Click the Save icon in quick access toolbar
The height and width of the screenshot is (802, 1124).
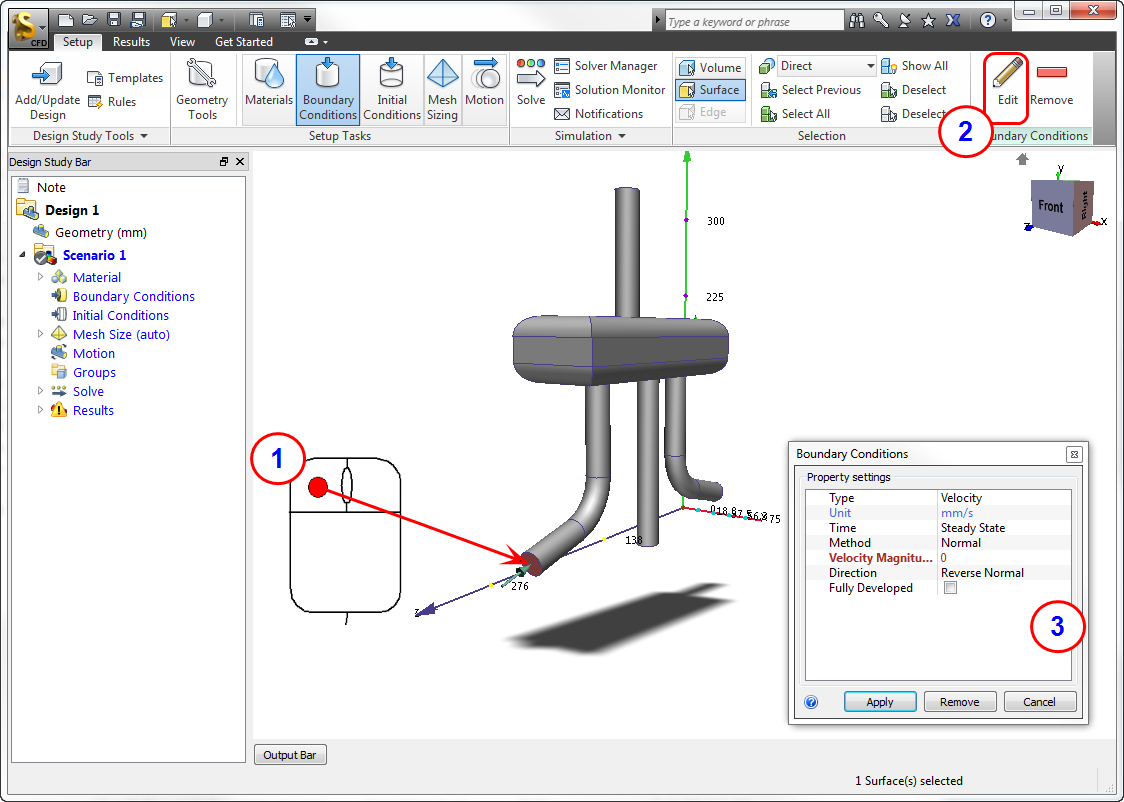click(x=114, y=20)
